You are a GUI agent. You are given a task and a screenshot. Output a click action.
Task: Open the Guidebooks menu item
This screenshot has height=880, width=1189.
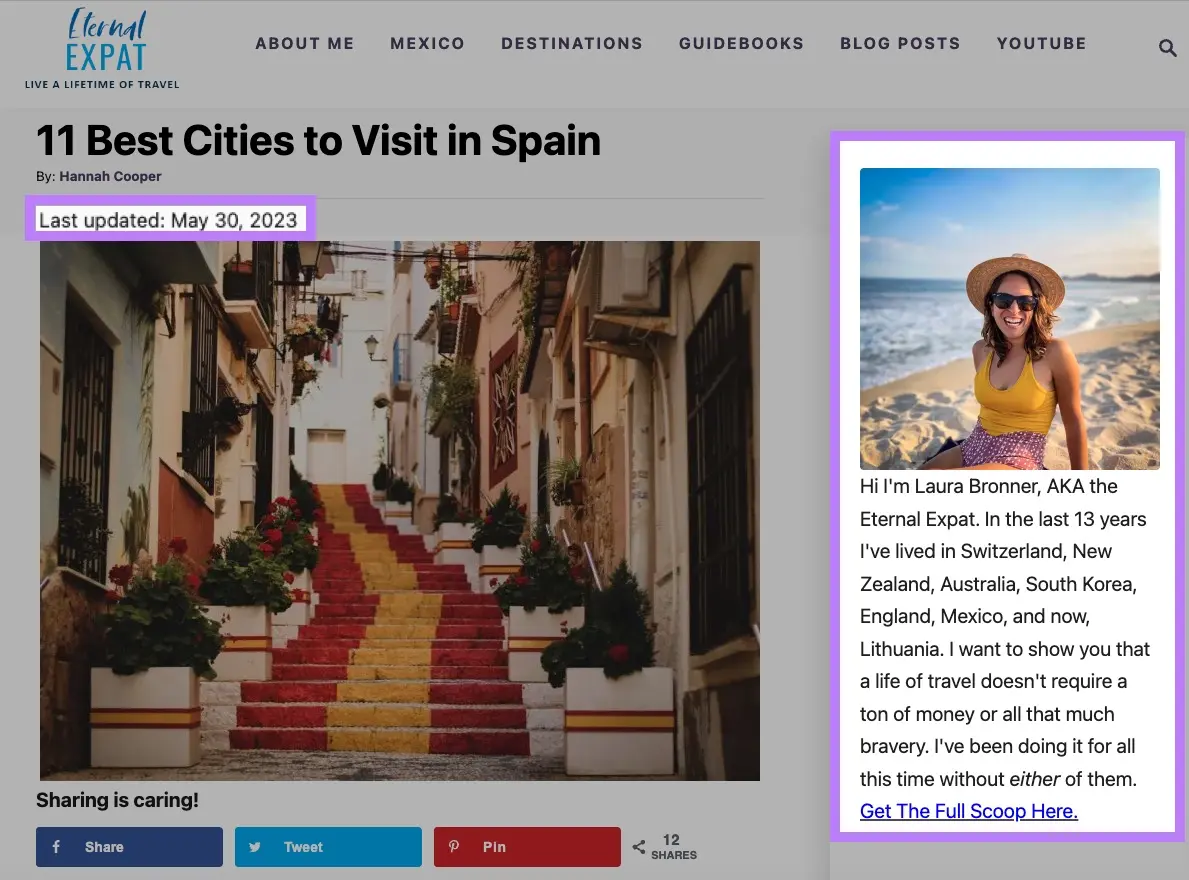[741, 43]
